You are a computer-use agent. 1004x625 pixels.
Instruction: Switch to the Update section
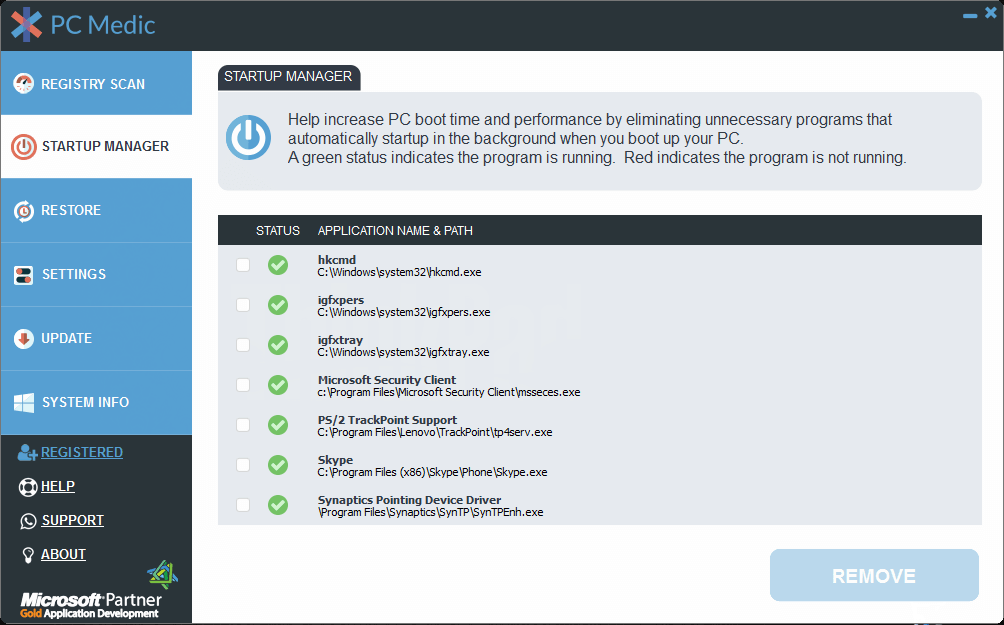(x=97, y=339)
